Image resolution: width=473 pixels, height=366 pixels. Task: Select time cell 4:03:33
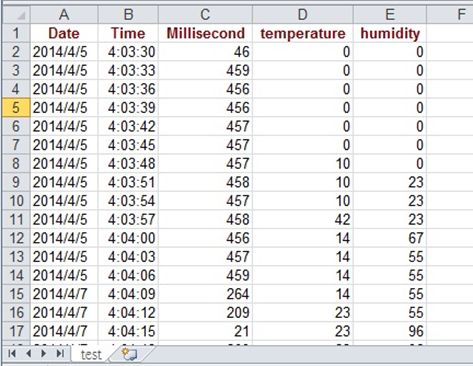point(128,70)
